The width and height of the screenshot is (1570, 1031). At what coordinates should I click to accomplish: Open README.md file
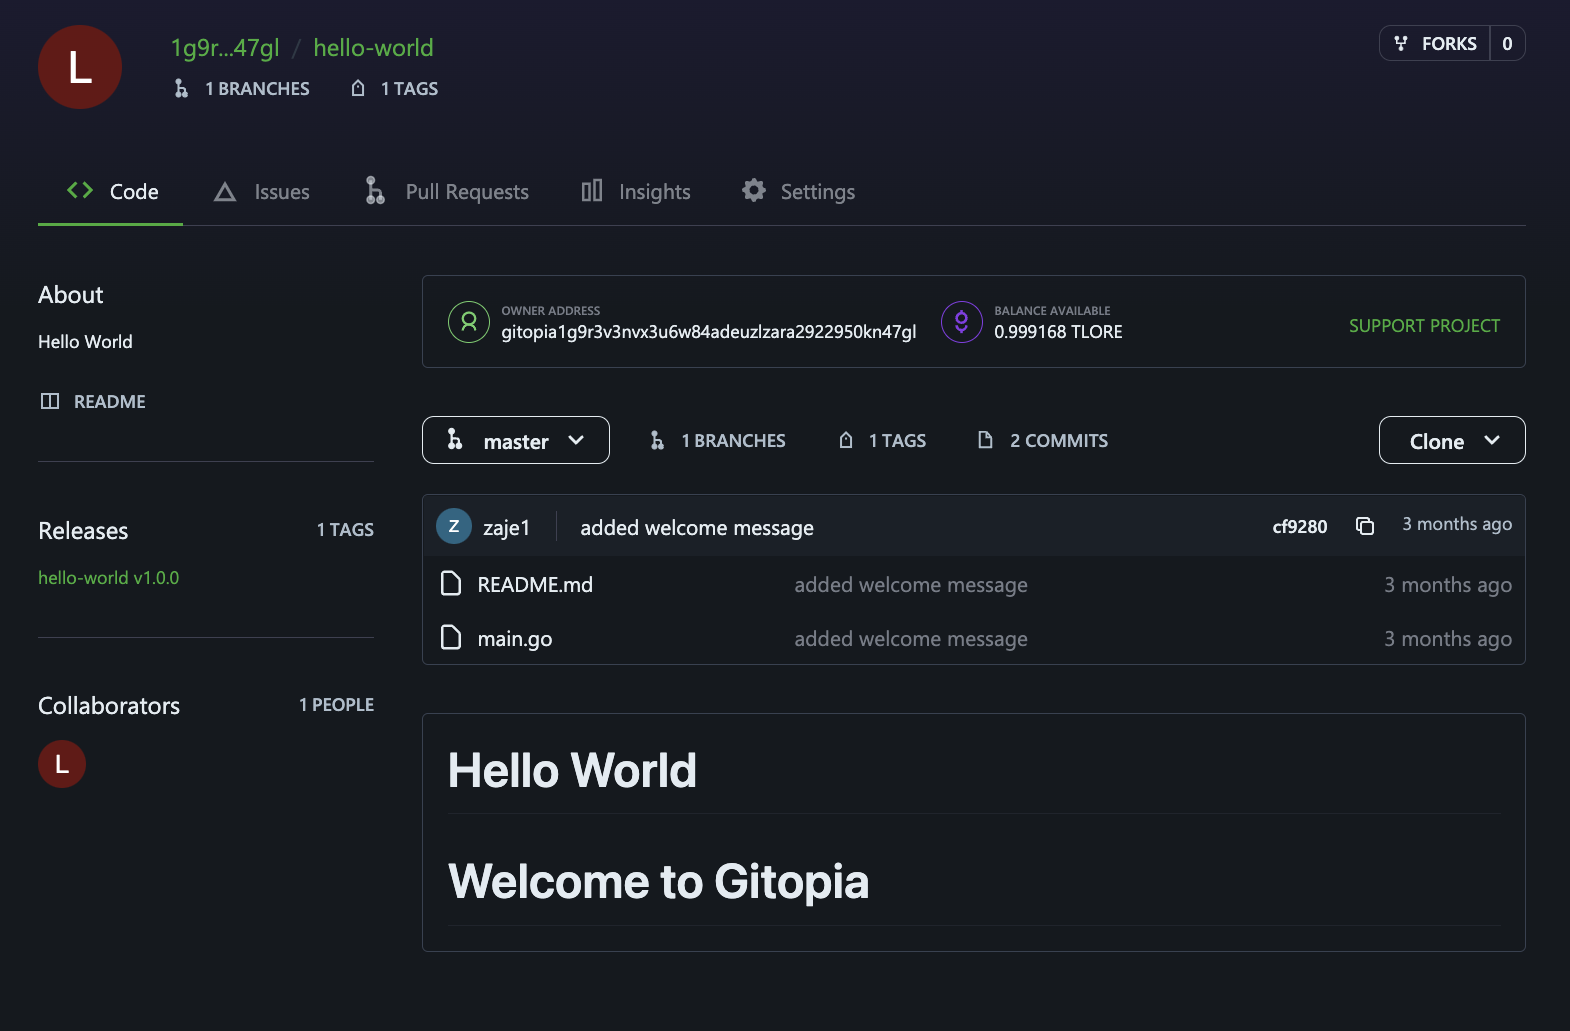pyautogui.click(x=535, y=585)
